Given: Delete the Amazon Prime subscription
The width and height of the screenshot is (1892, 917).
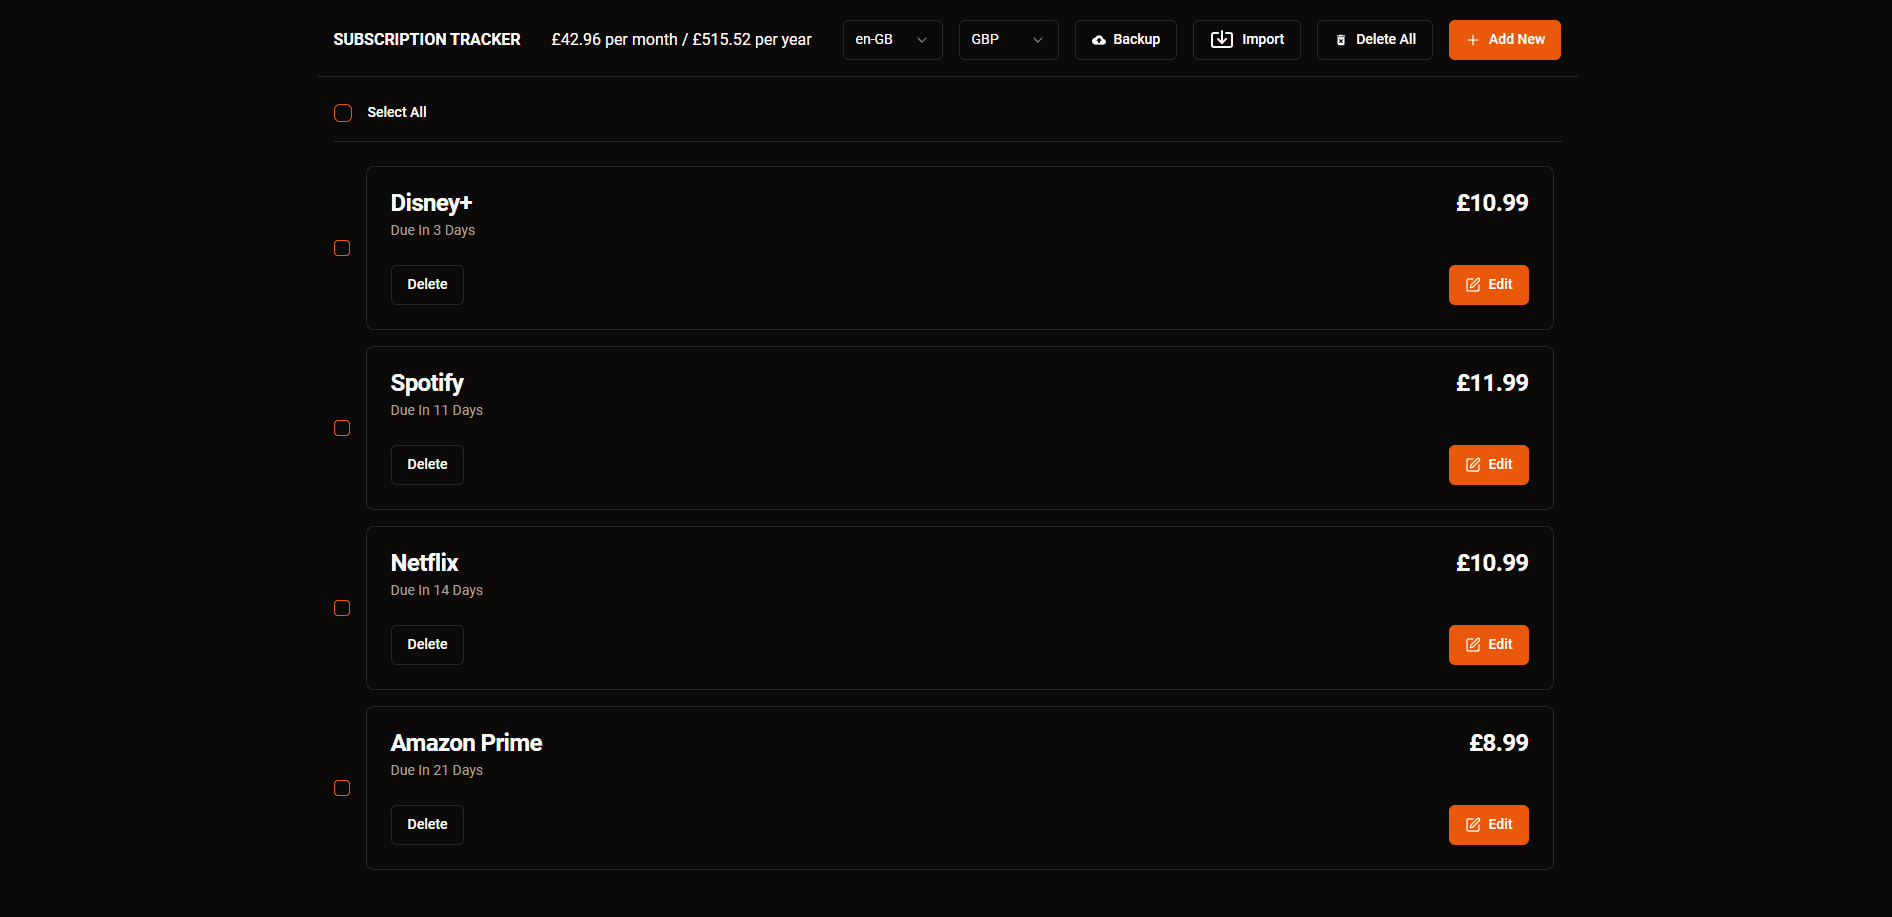Looking at the screenshot, I should click(x=427, y=825).
